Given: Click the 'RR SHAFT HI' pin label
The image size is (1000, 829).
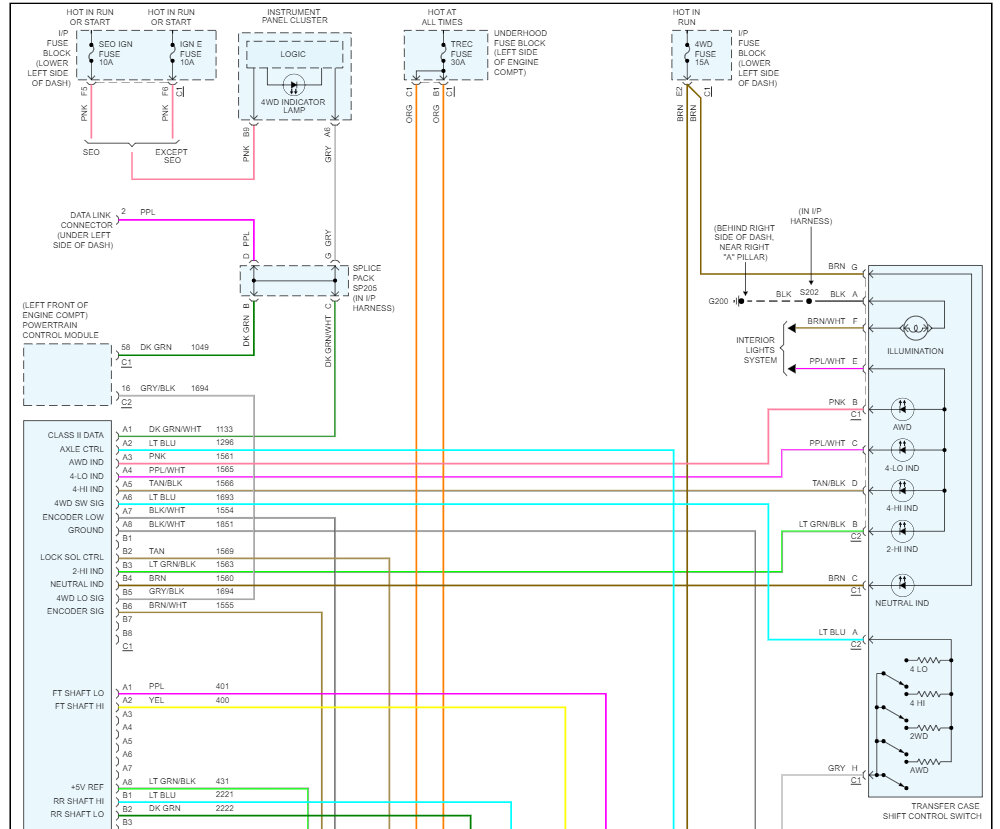Looking at the screenshot, I should coord(78,802).
